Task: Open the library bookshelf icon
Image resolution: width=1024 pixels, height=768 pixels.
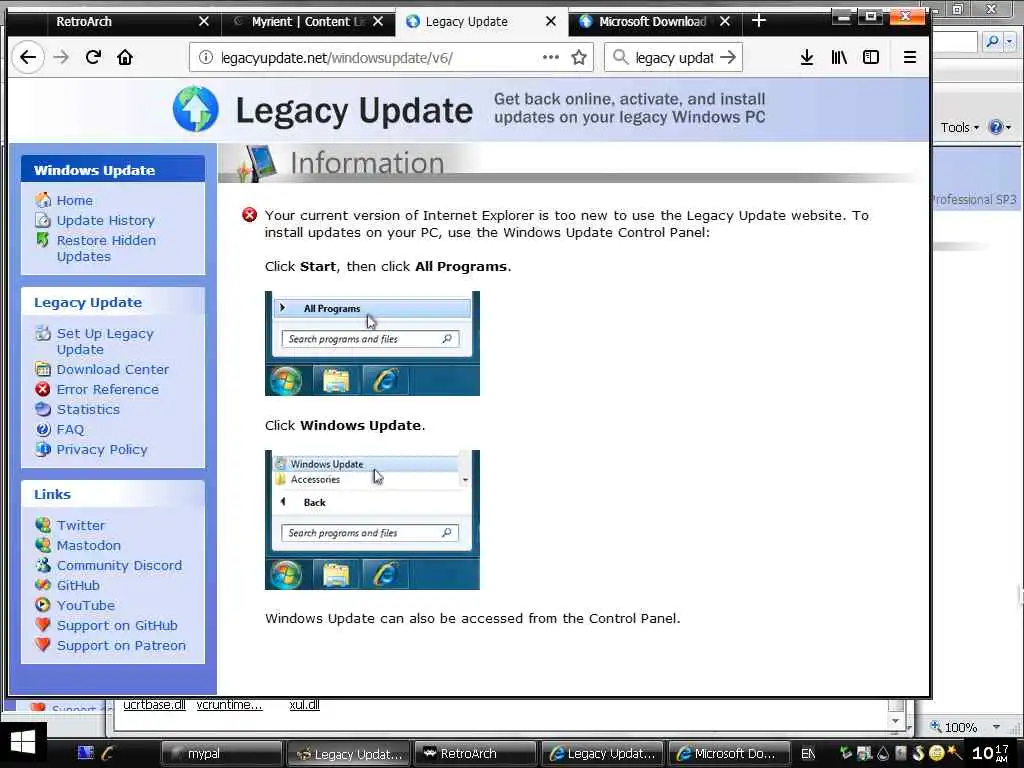Action: point(839,57)
